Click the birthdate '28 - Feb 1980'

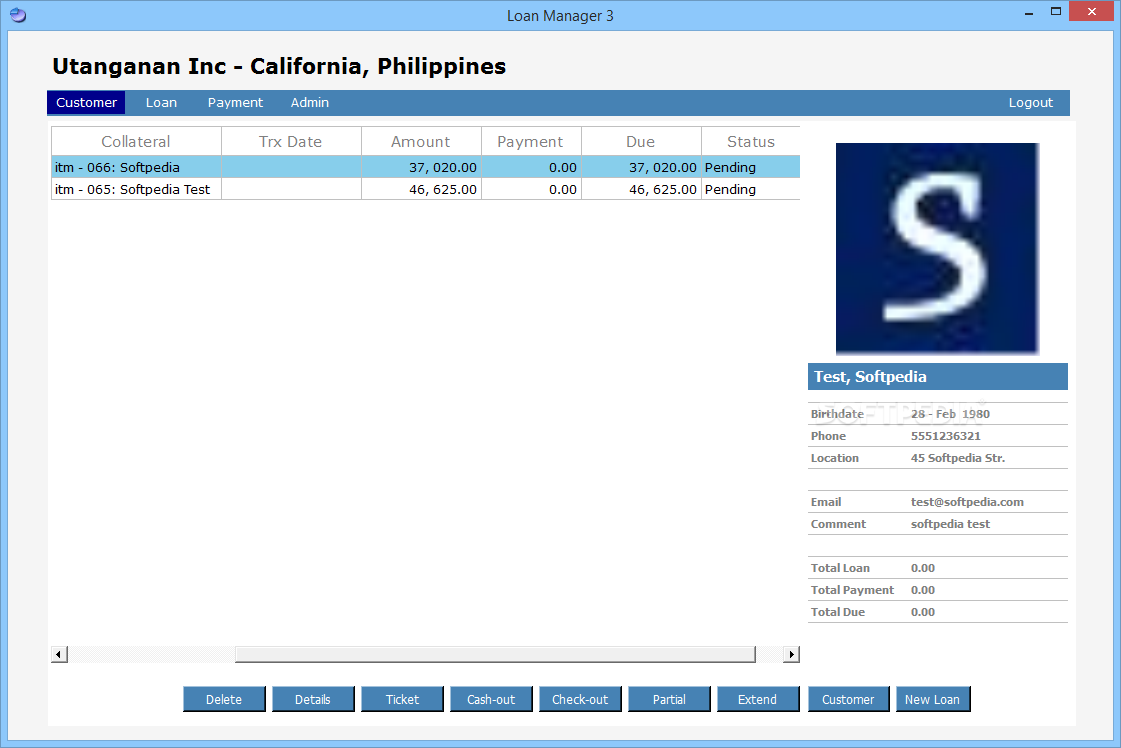click(x=950, y=414)
